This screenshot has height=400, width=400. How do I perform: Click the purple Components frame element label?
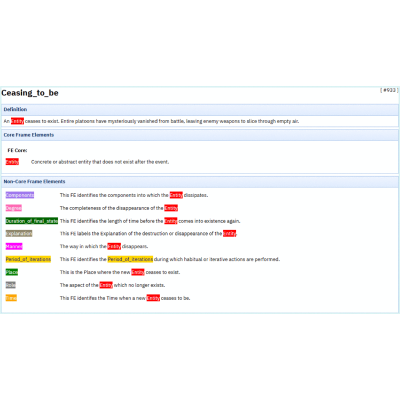[x=20, y=195]
